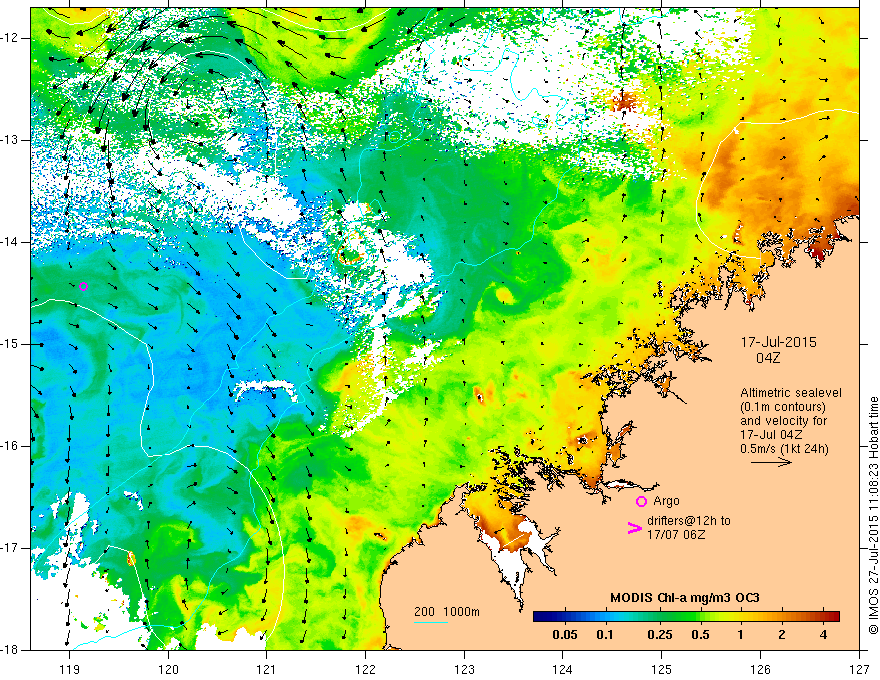Click the latitude axis label '-17'

click(11, 548)
